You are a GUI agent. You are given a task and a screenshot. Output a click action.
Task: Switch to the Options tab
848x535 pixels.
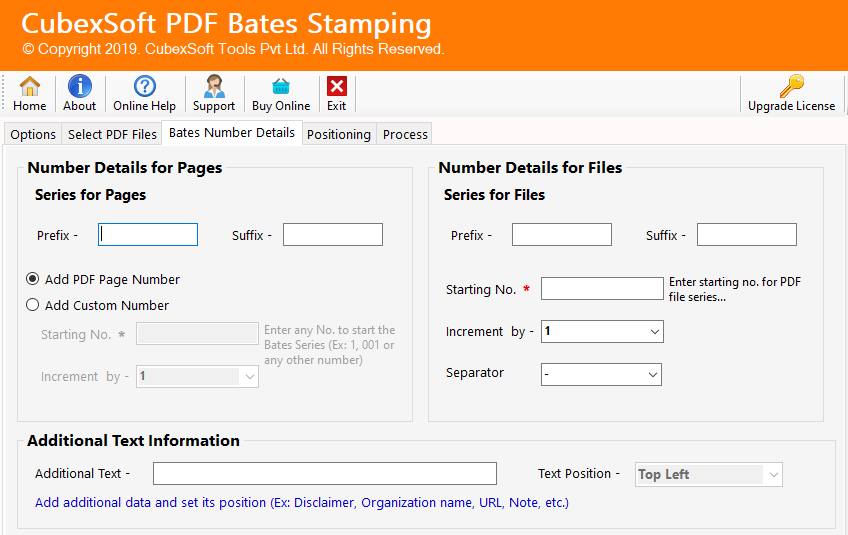[33, 135]
